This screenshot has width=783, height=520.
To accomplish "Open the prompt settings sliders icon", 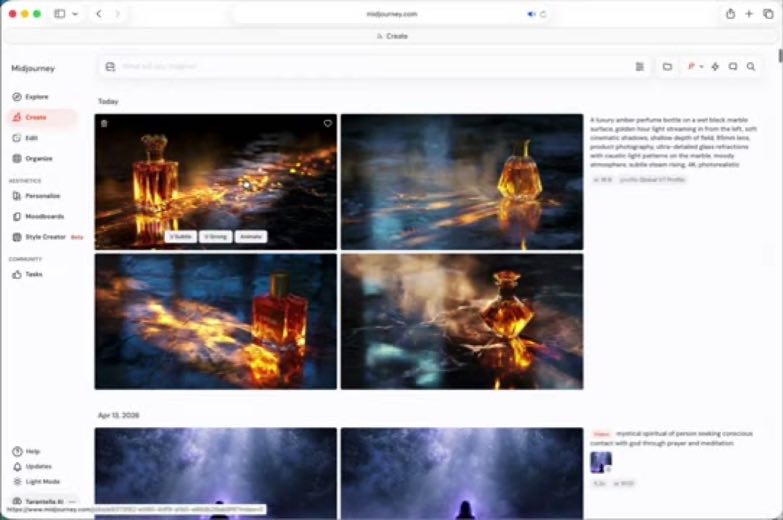I will click(640, 66).
